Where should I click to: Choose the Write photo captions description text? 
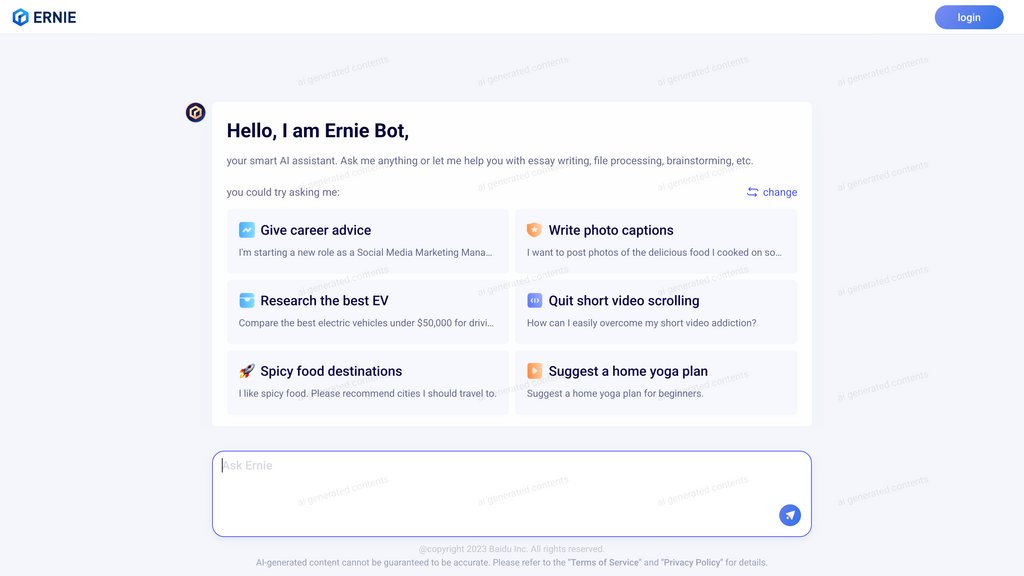(x=654, y=252)
